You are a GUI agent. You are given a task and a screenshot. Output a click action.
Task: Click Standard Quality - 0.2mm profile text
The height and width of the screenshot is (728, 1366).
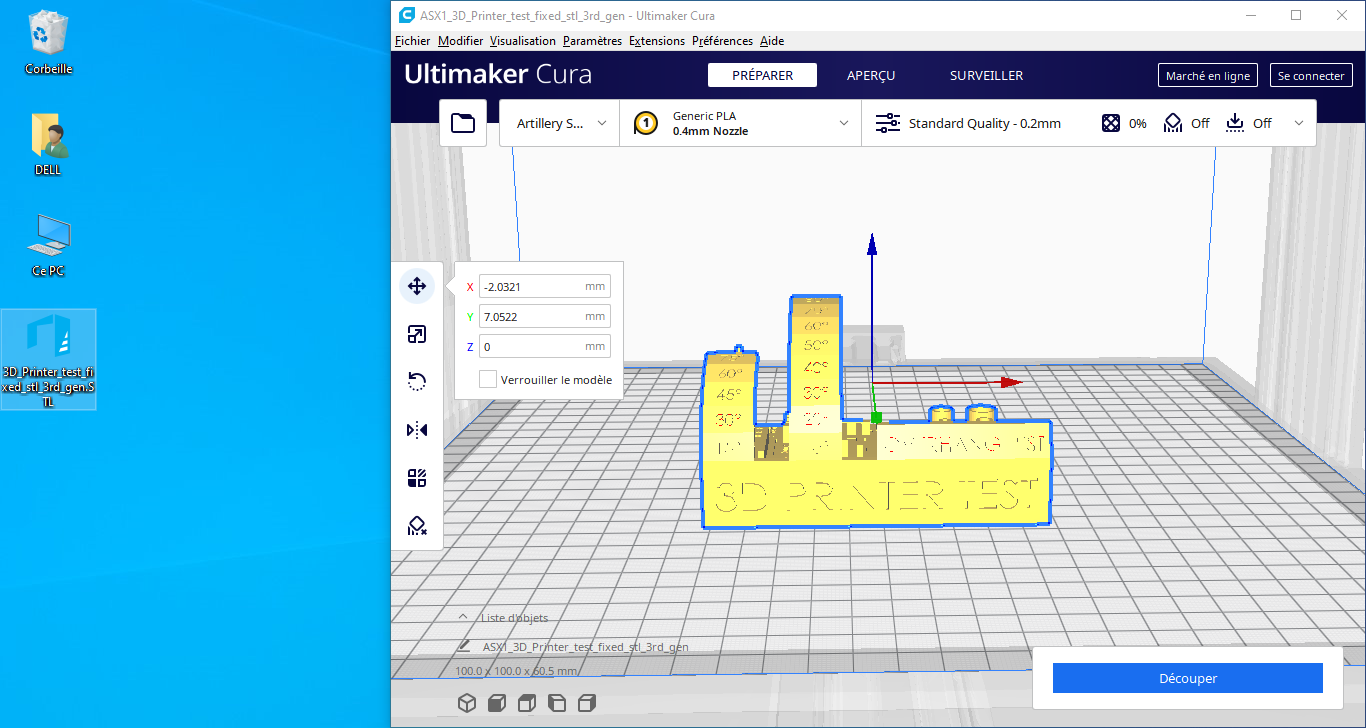coord(985,123)
